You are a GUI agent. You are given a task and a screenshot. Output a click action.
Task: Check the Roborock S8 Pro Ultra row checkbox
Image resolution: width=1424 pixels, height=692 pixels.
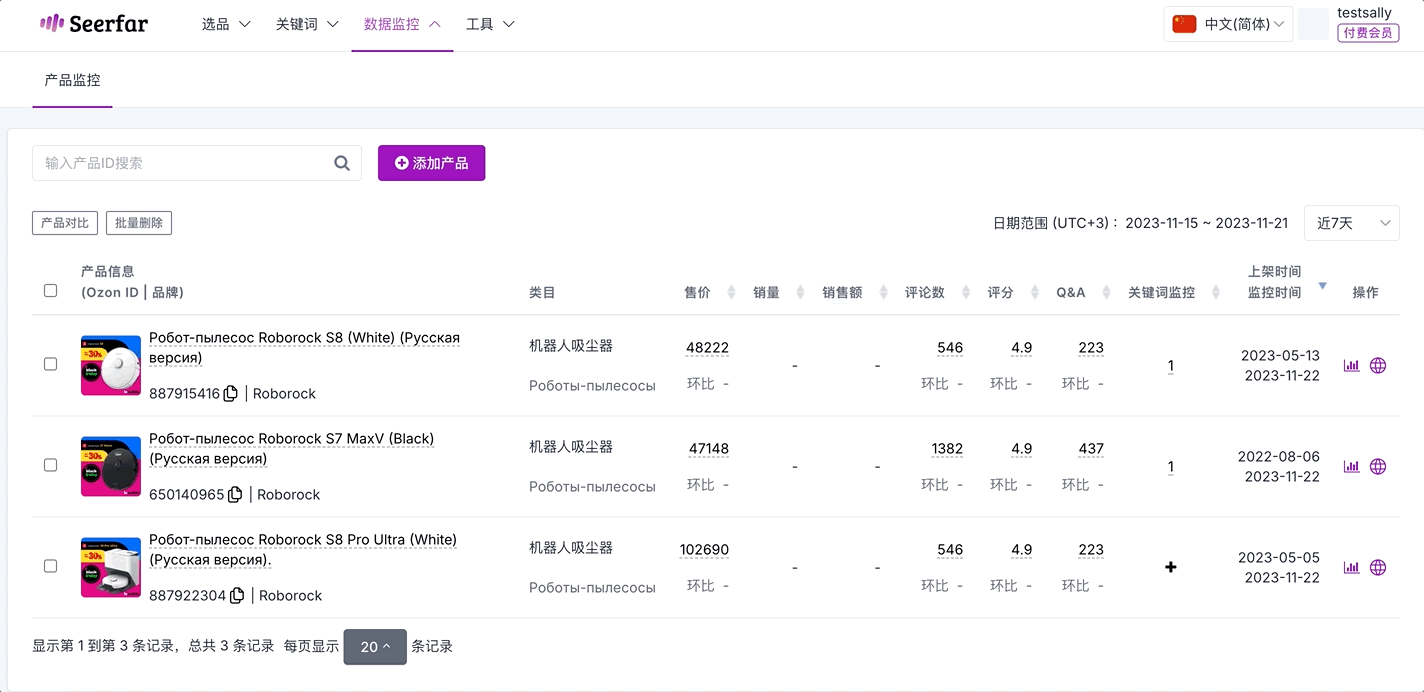(x=50, y=566)
